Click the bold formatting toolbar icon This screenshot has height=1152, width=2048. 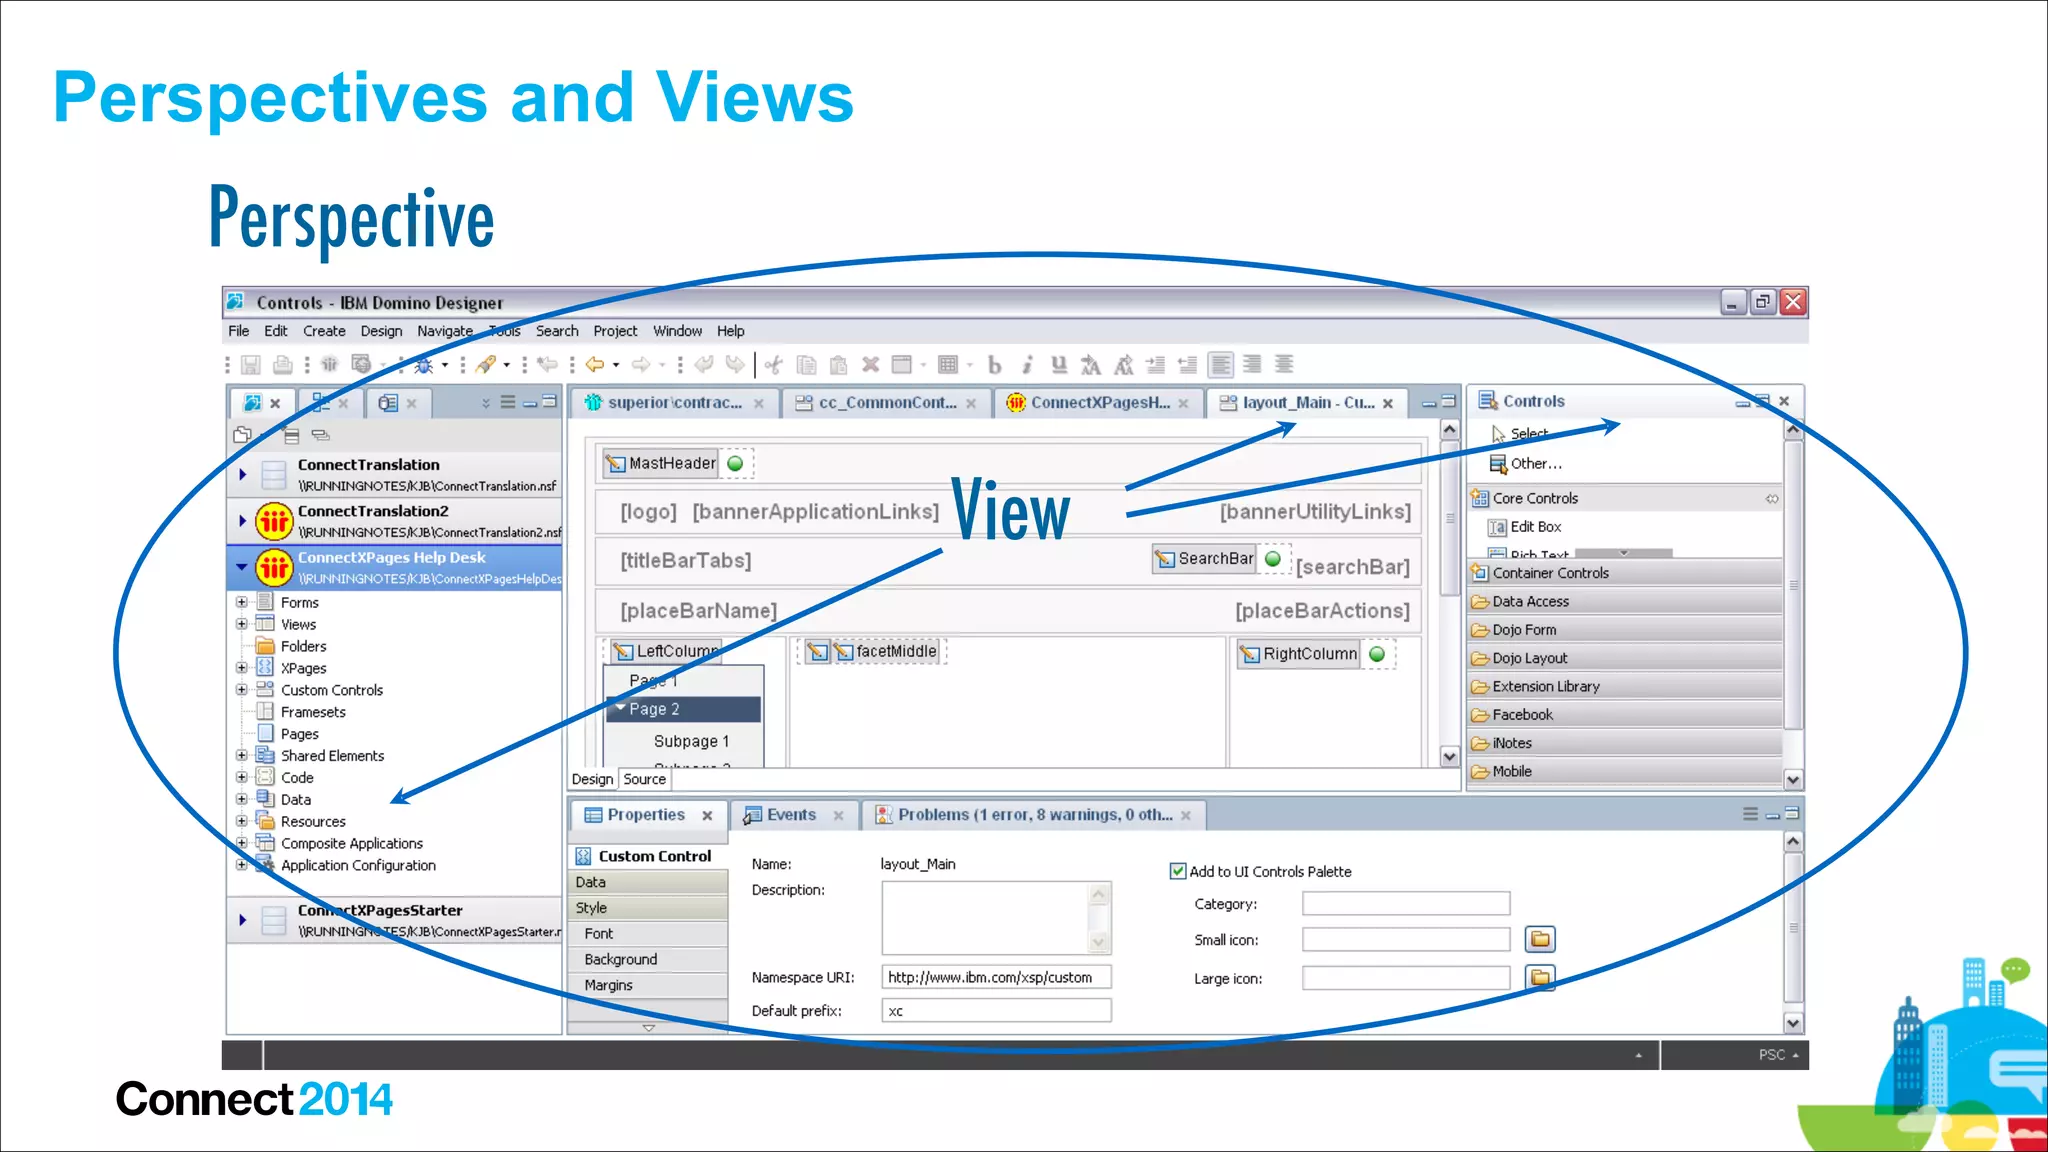click(994, 365)
